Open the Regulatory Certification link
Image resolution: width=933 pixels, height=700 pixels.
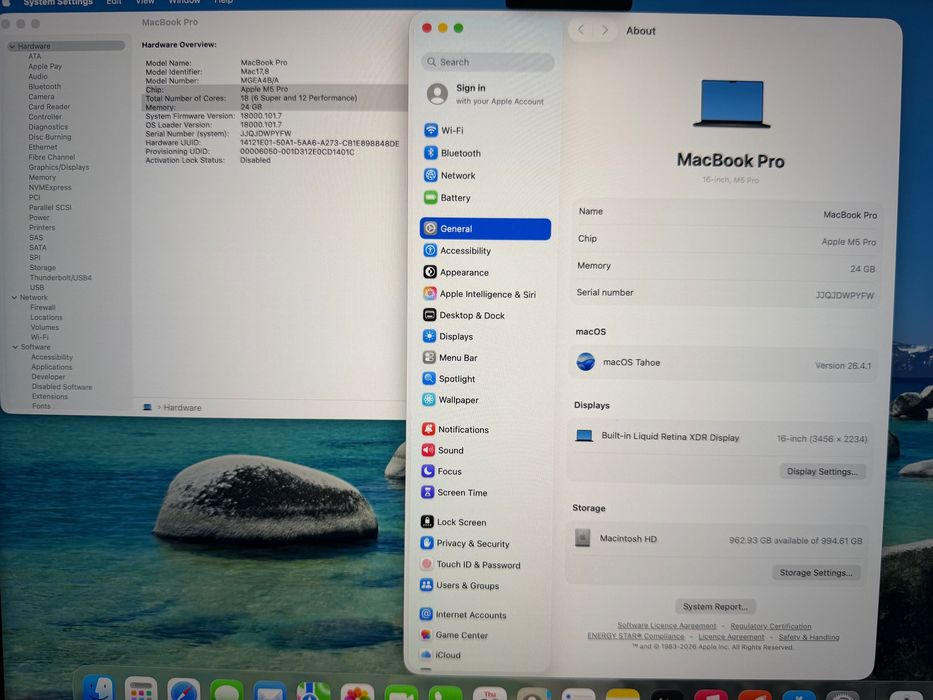pyautogui.click(x=771, y=626)
